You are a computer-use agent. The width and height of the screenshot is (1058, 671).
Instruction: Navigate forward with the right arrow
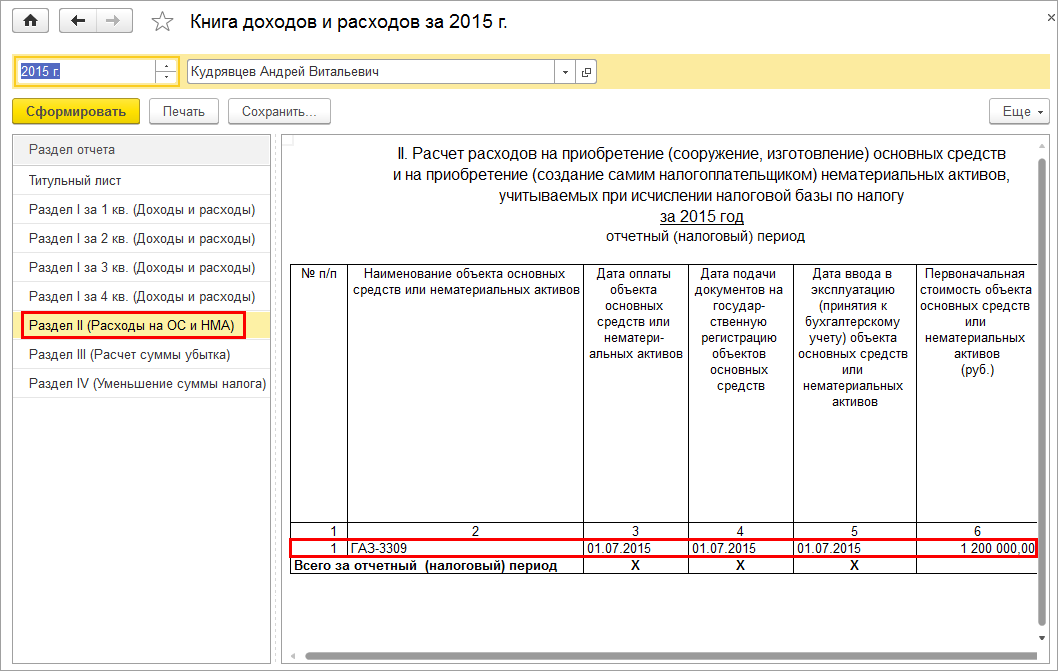(x=114, y=21)
